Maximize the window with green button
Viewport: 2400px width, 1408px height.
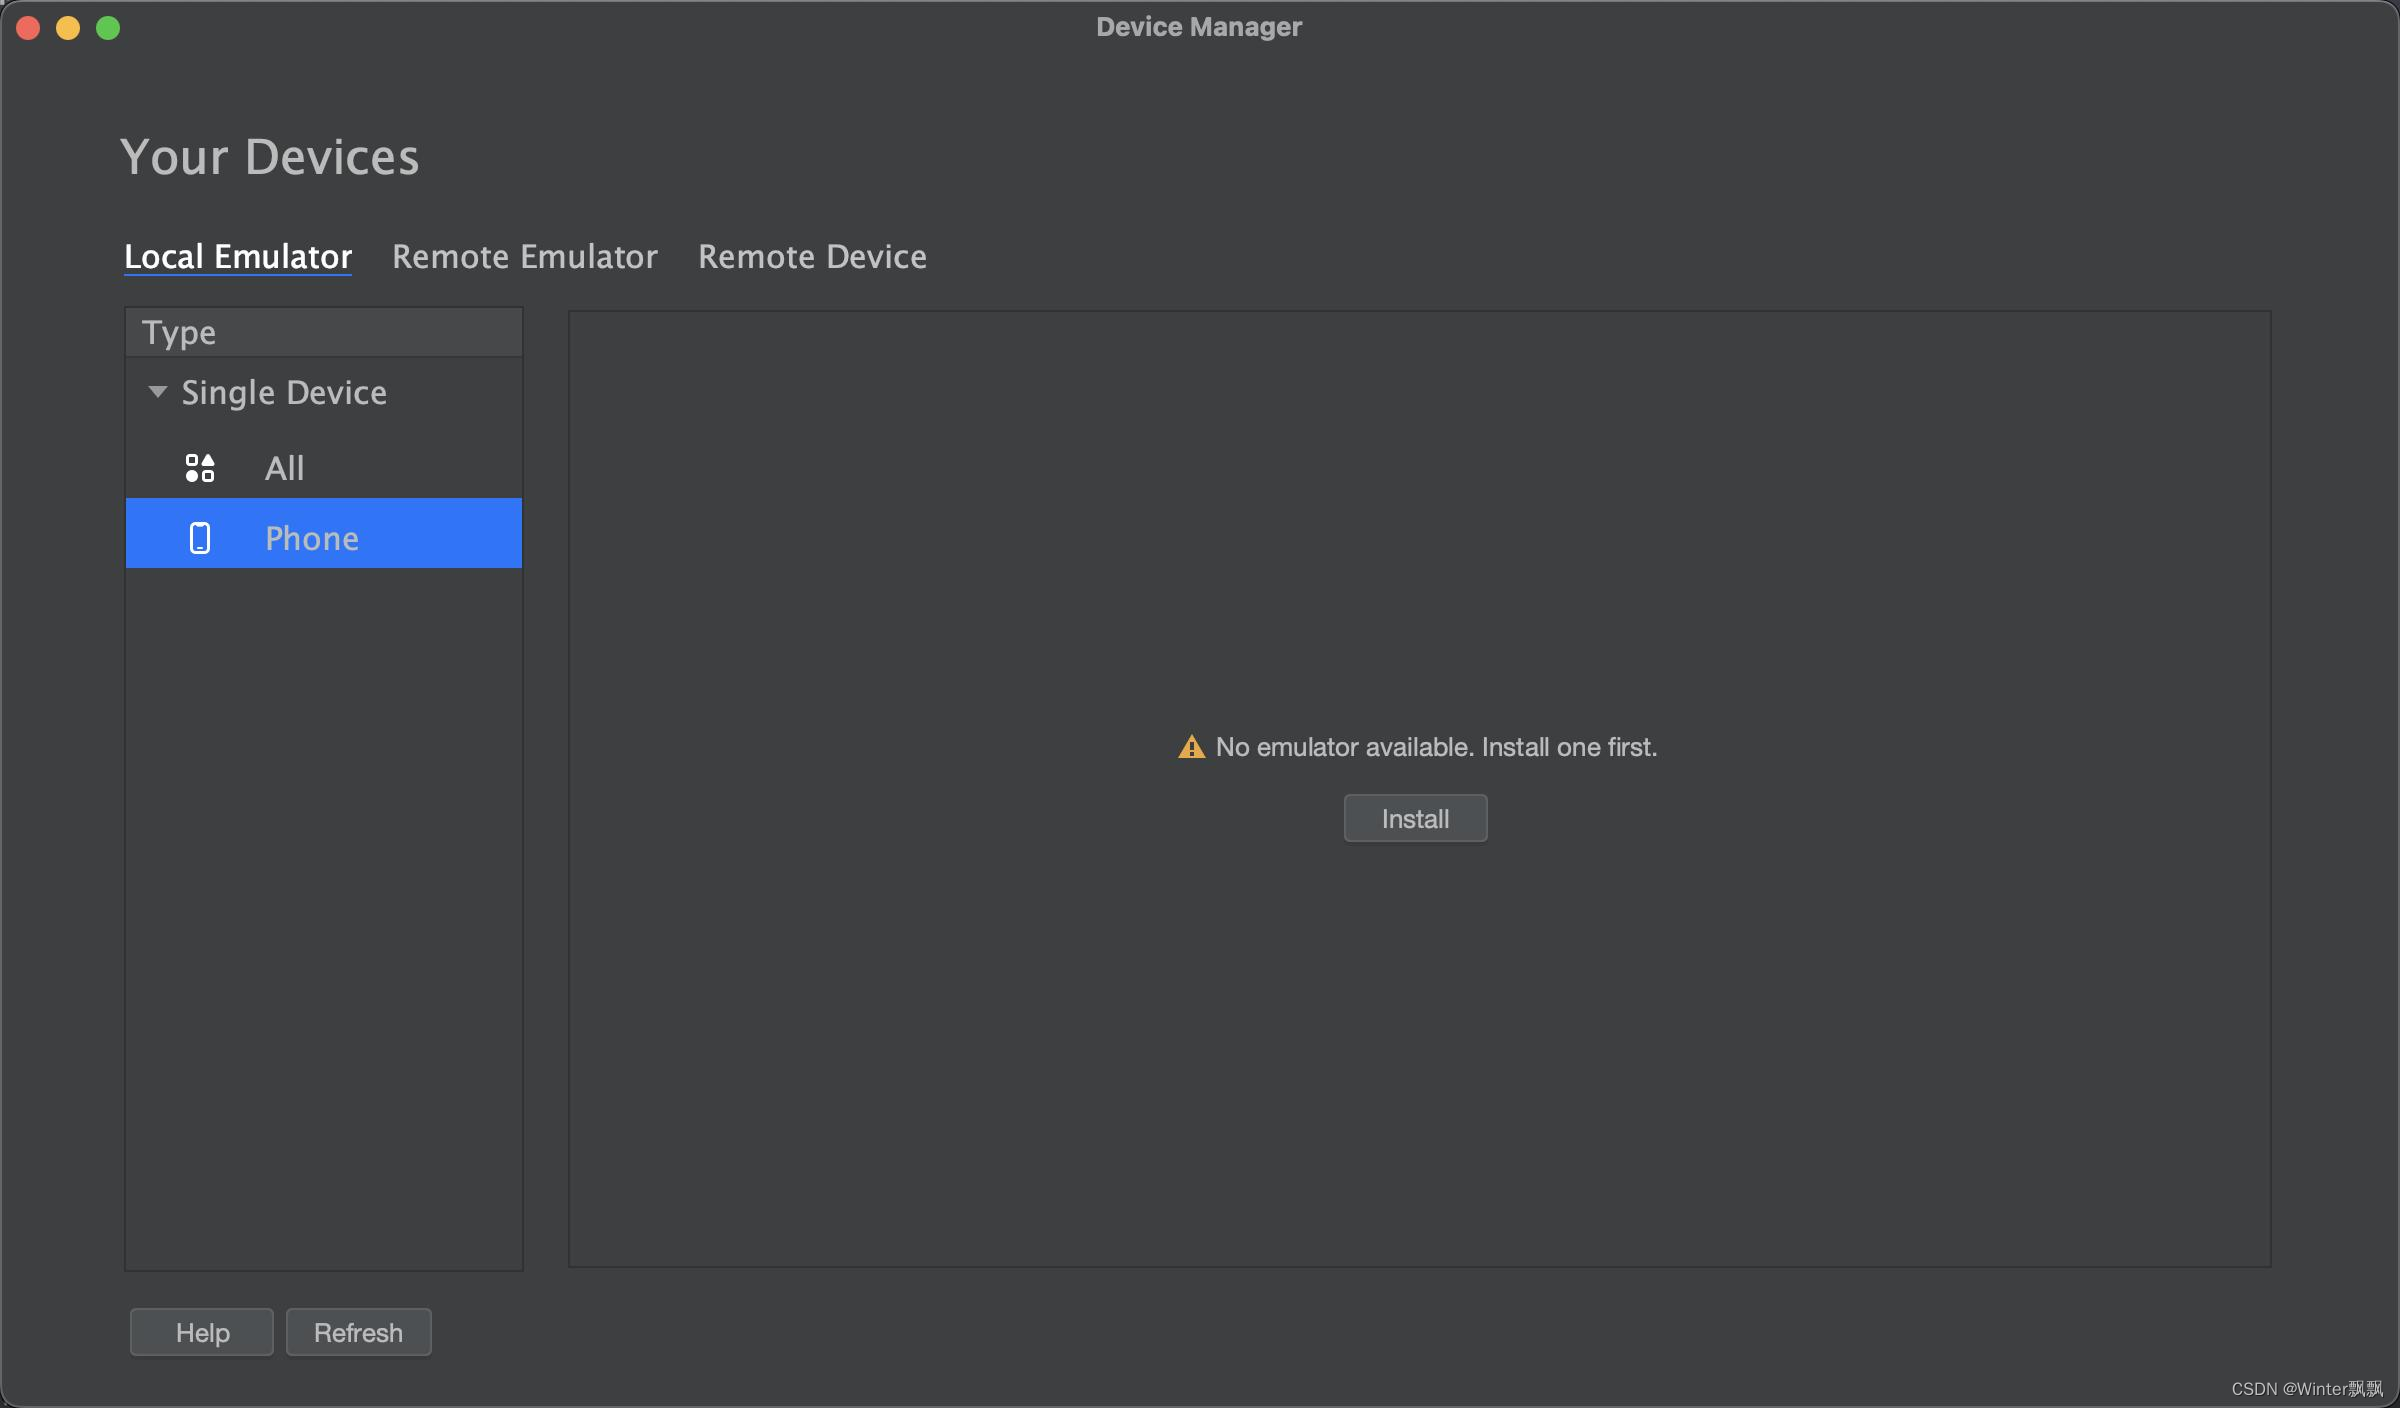108,28
